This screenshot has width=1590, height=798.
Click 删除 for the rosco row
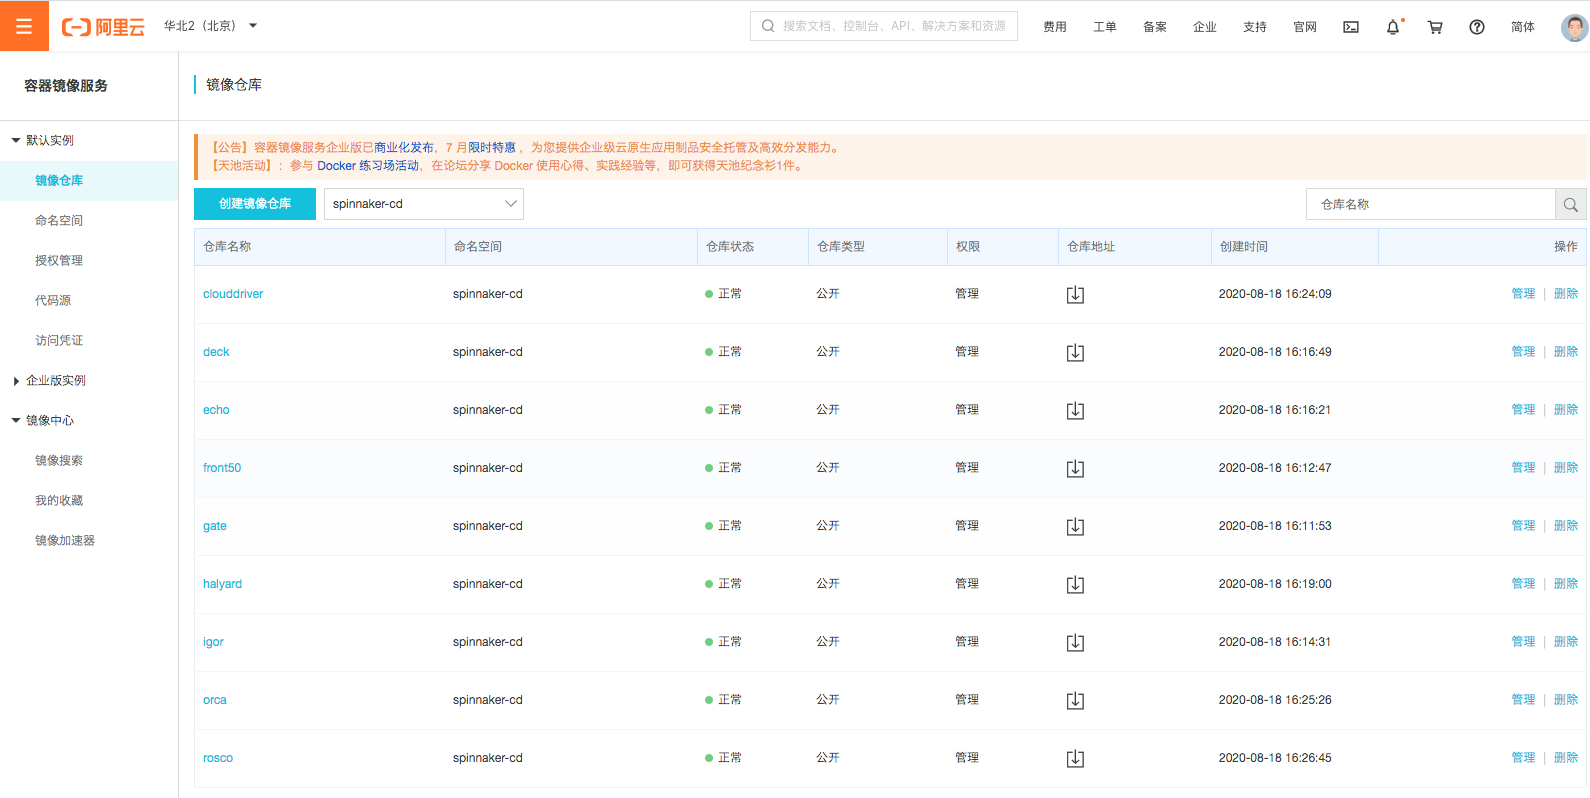(x=1566, y=758)
